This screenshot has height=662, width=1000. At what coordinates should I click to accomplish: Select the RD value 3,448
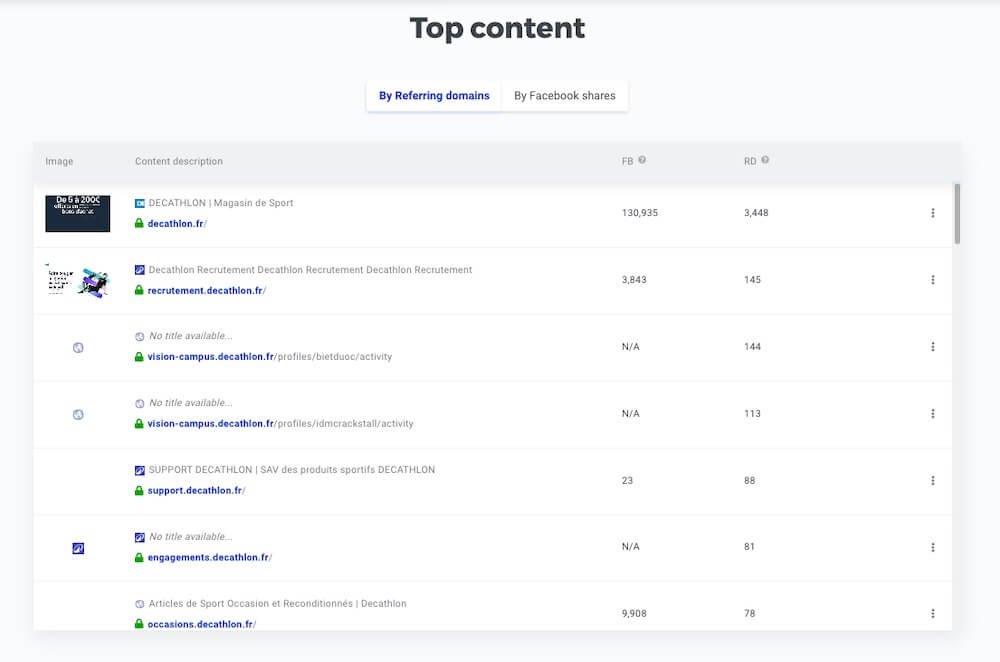(756, 213)
